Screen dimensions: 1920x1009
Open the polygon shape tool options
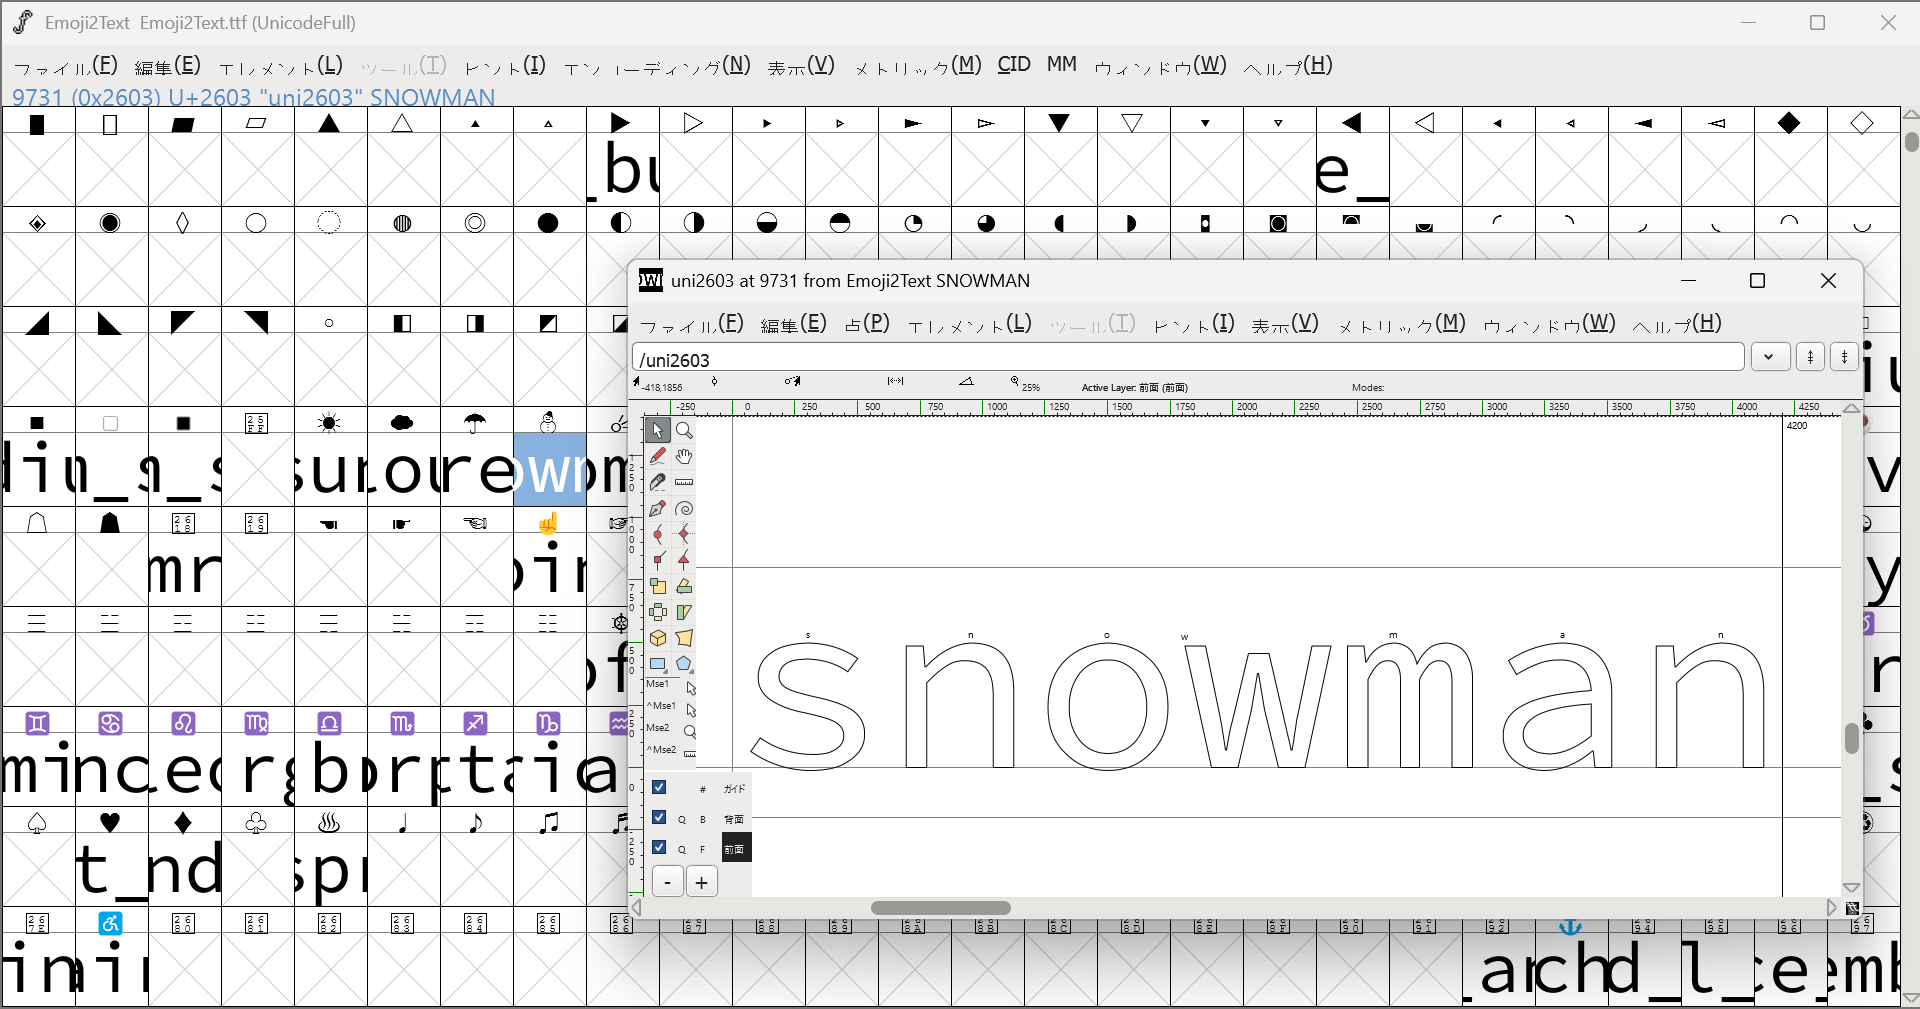(684, 664)
